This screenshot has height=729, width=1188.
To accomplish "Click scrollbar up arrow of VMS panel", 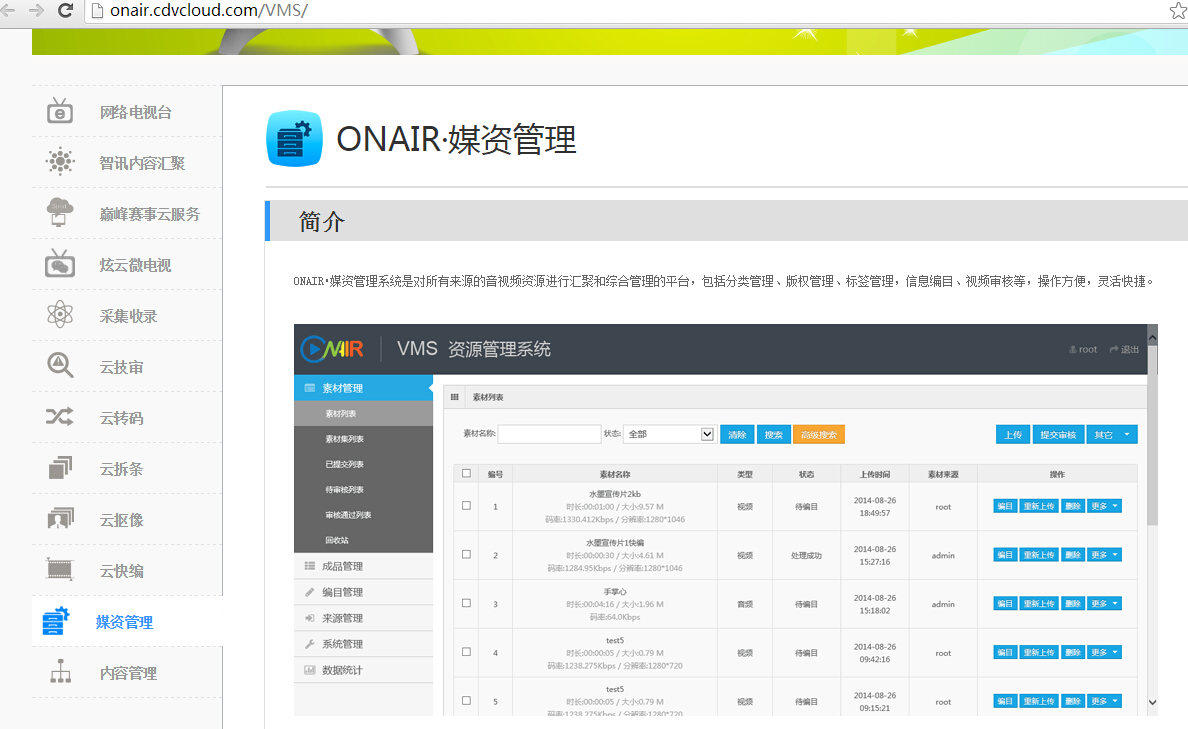I will pyautogui.click(x=1152, y=337).
